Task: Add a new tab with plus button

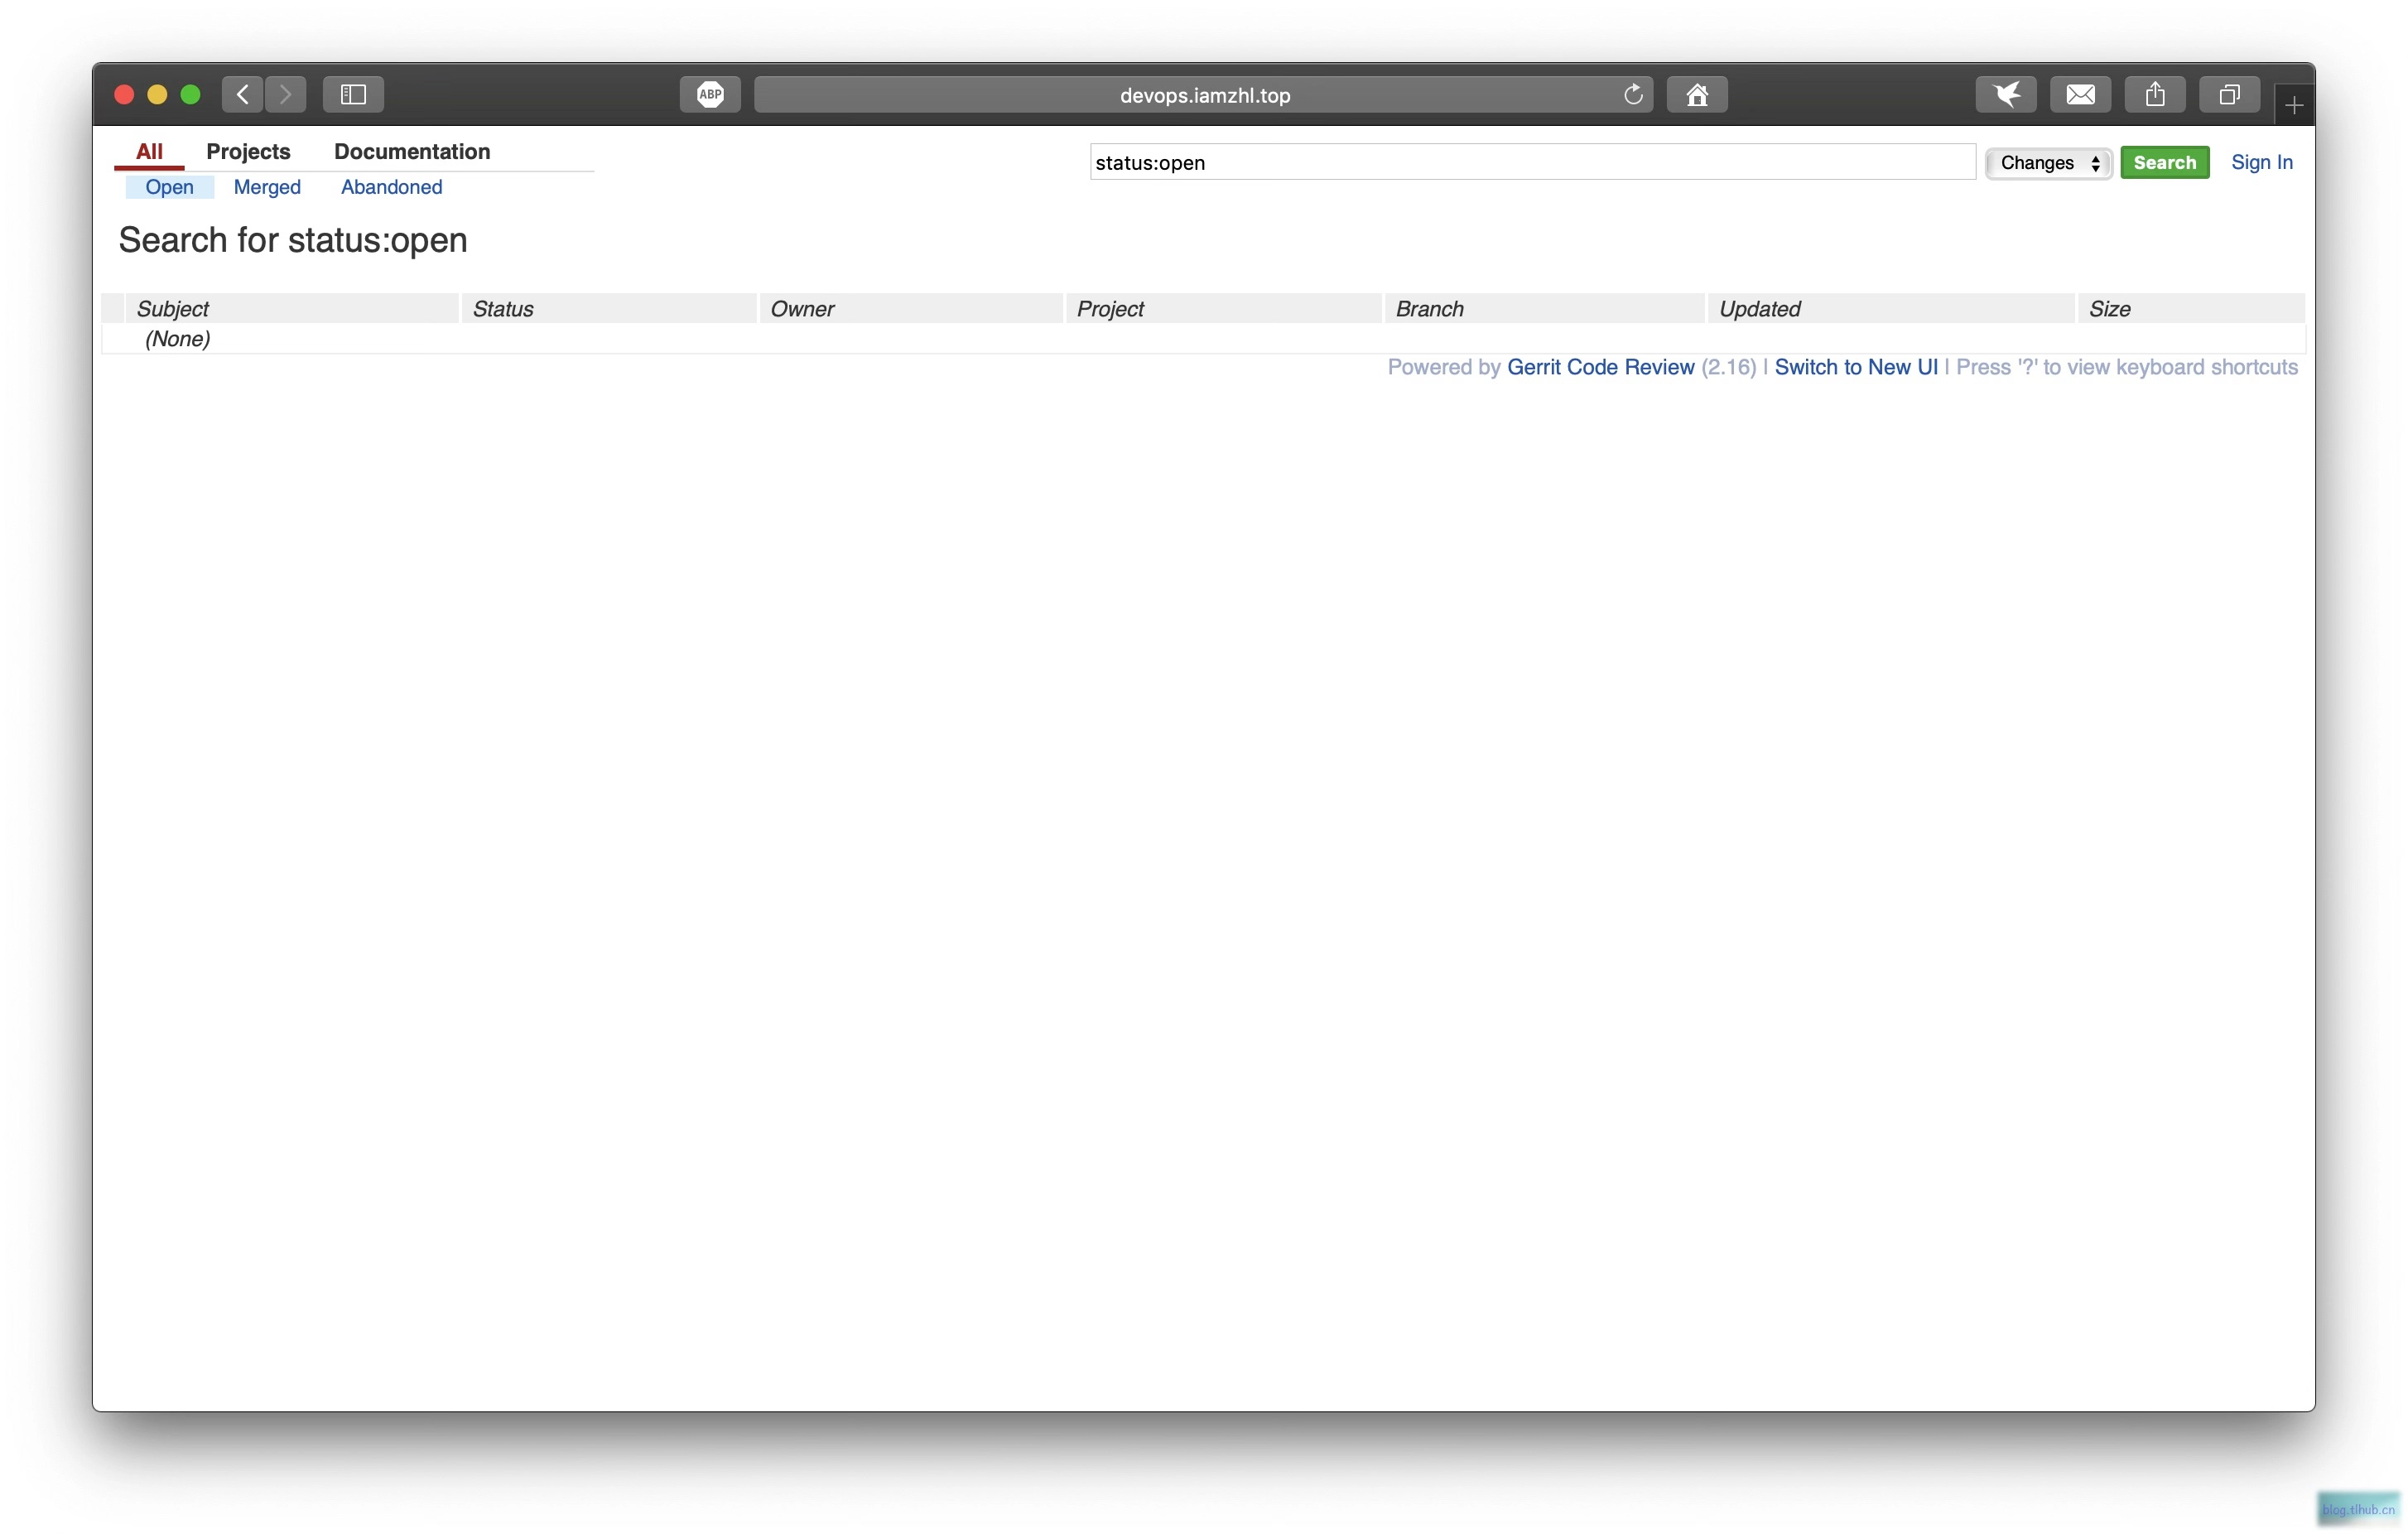Action: (2294, 104)
